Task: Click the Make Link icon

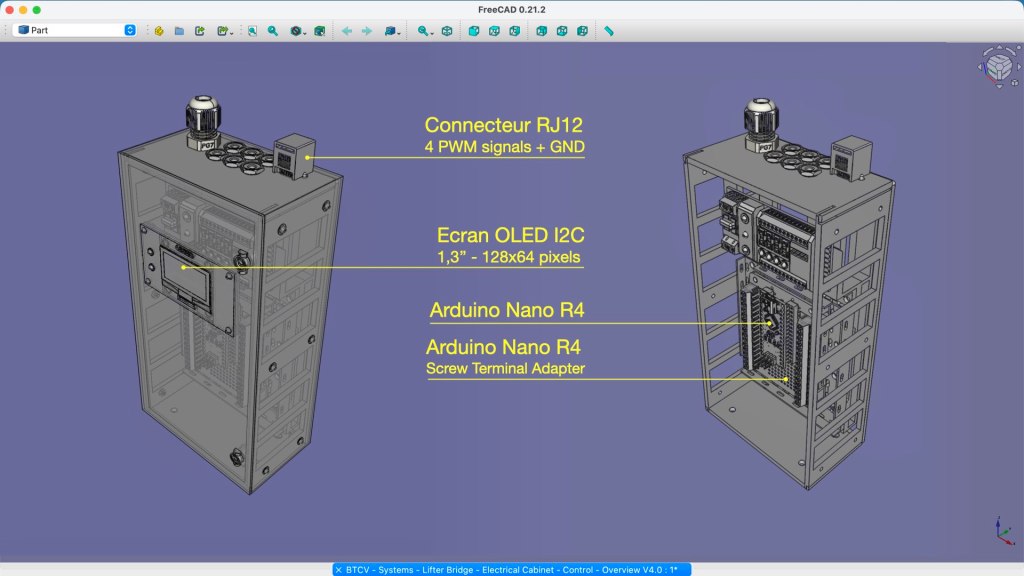Action: click(200, 31)
